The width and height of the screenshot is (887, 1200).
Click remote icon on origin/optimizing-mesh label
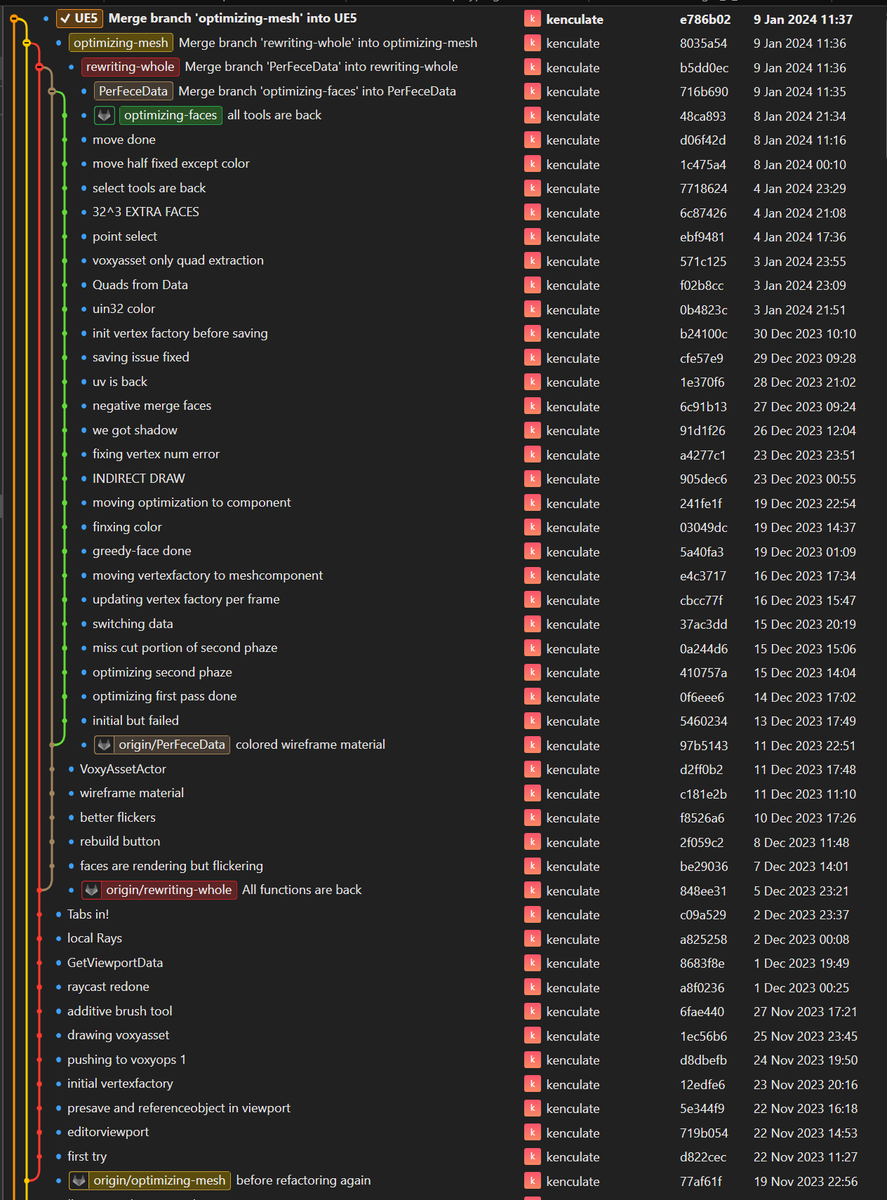pyautogui.click(x=79, y=1181)
